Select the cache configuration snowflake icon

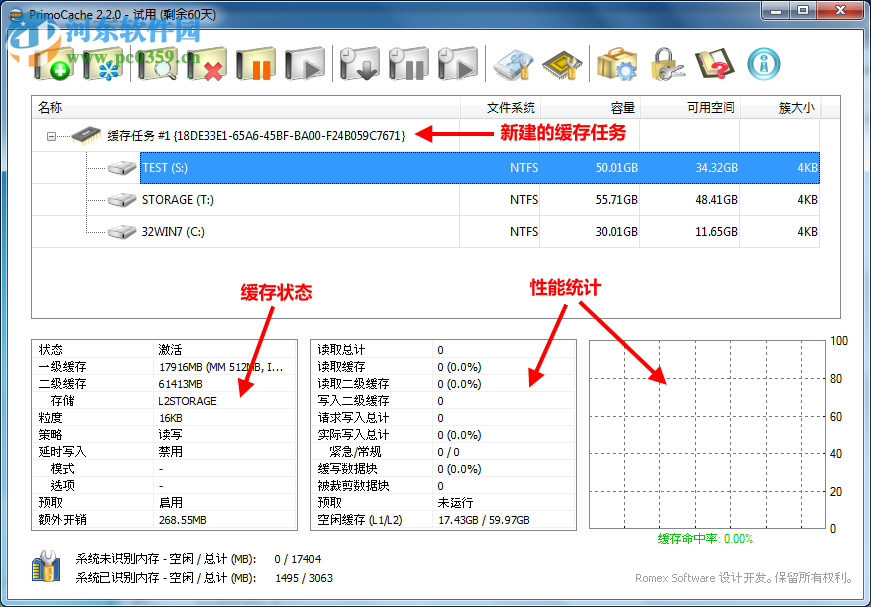click(x=103, y=62)
